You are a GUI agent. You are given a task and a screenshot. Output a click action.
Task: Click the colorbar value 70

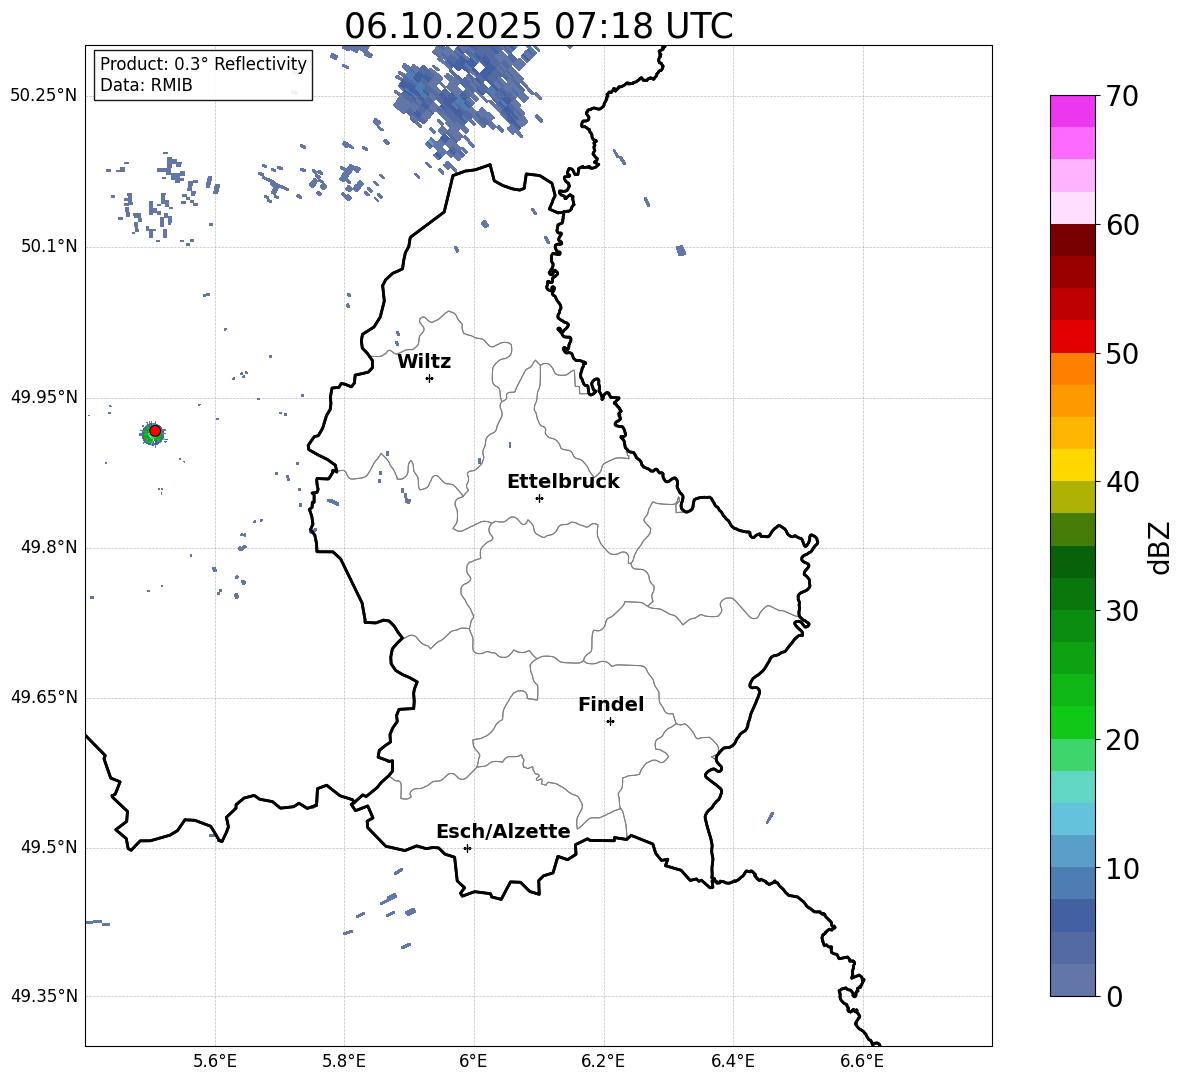pos(1123,96)
